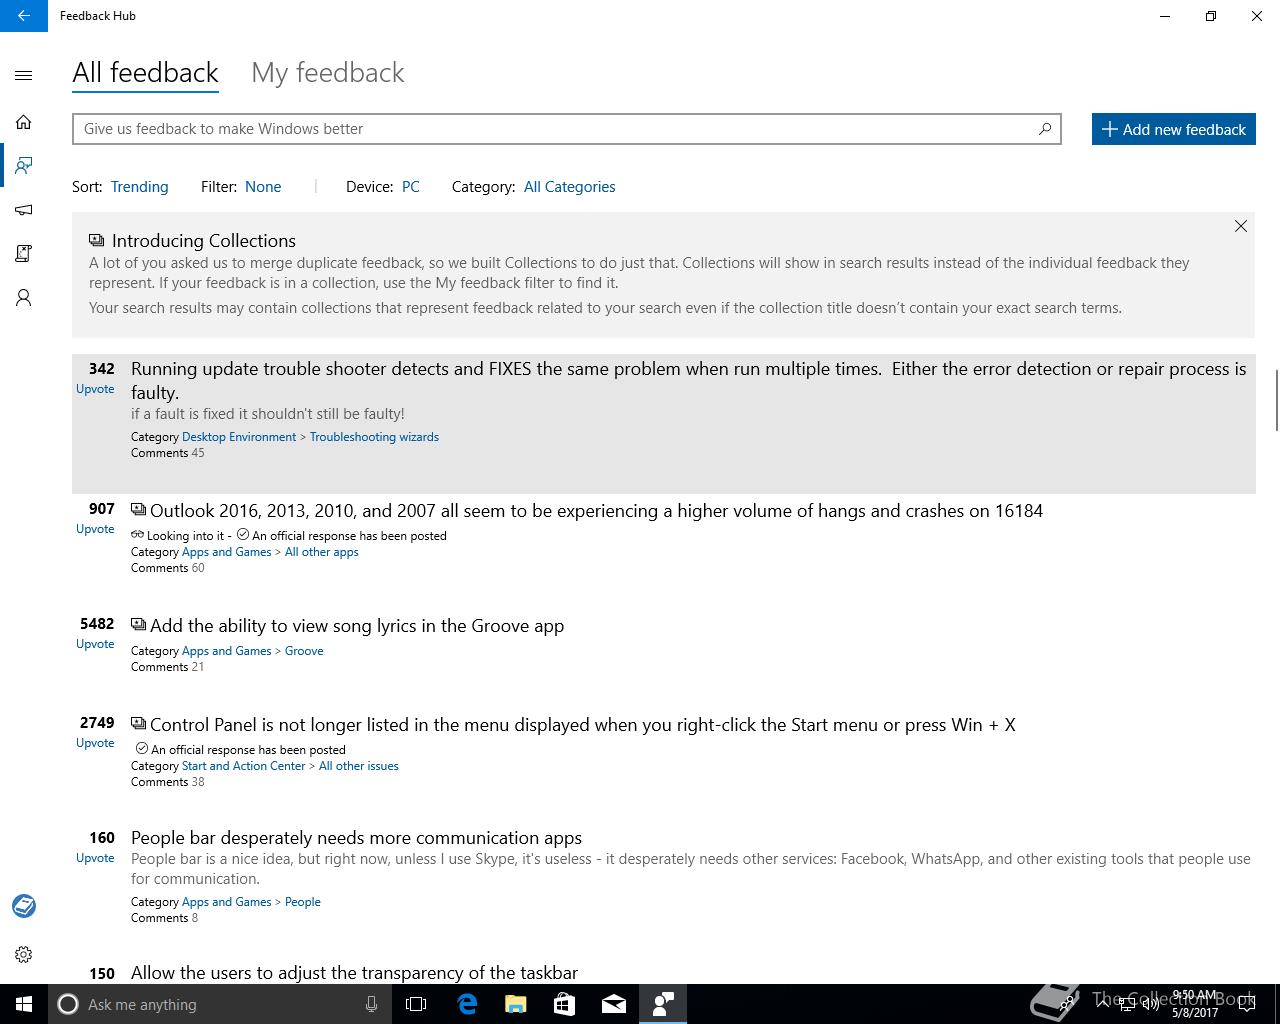Screen dimensions: 1280x1024
Task: Click collection icon beside Control Panel feedback
Action: coord(138,724)
